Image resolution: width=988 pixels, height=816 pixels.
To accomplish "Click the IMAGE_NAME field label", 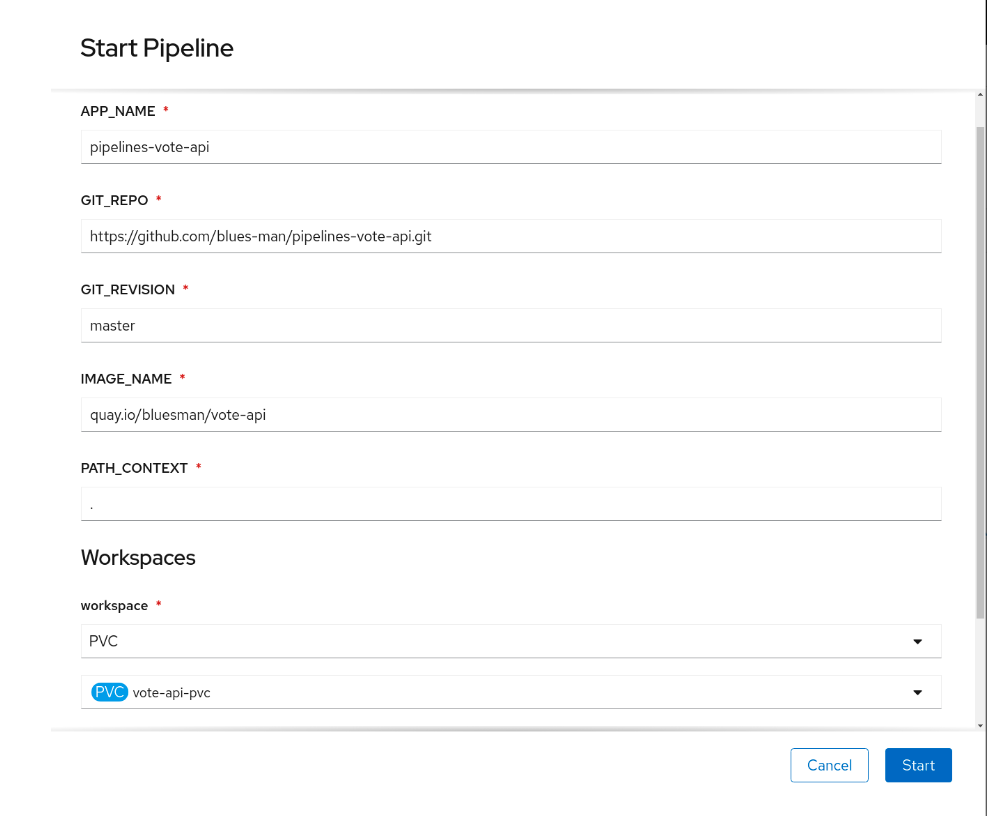I will tap(126, 379).
